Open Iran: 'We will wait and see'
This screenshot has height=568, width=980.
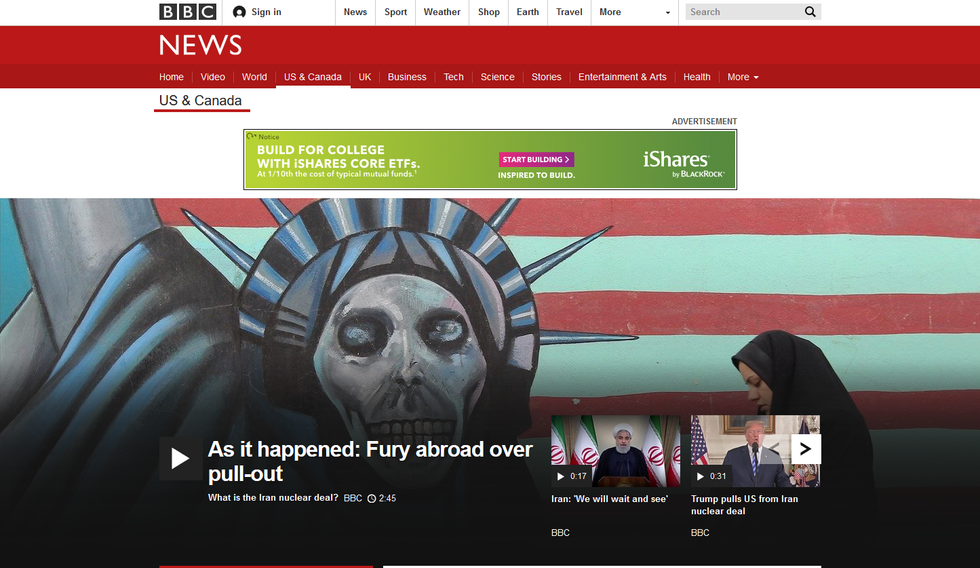pyautogui.click(x=609, y=499)
